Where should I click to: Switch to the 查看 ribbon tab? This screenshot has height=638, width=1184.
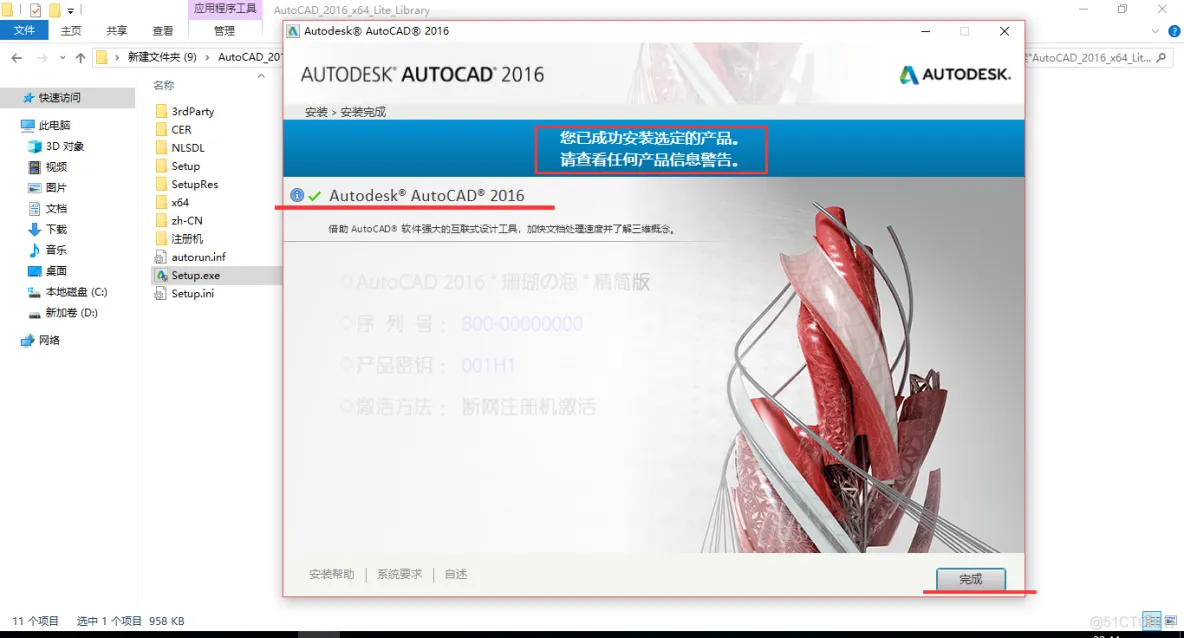pyautogui.click(x=162, y=31)
